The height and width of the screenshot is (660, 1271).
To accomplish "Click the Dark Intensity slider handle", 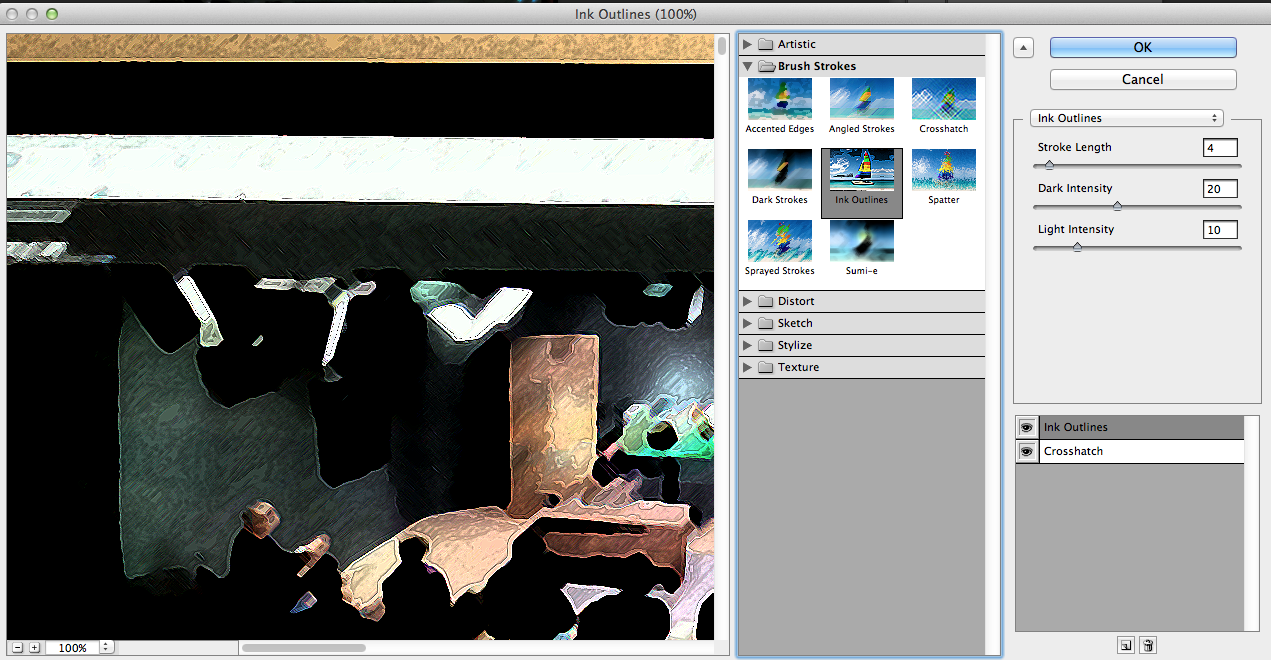I will (x=1117, y=206).
